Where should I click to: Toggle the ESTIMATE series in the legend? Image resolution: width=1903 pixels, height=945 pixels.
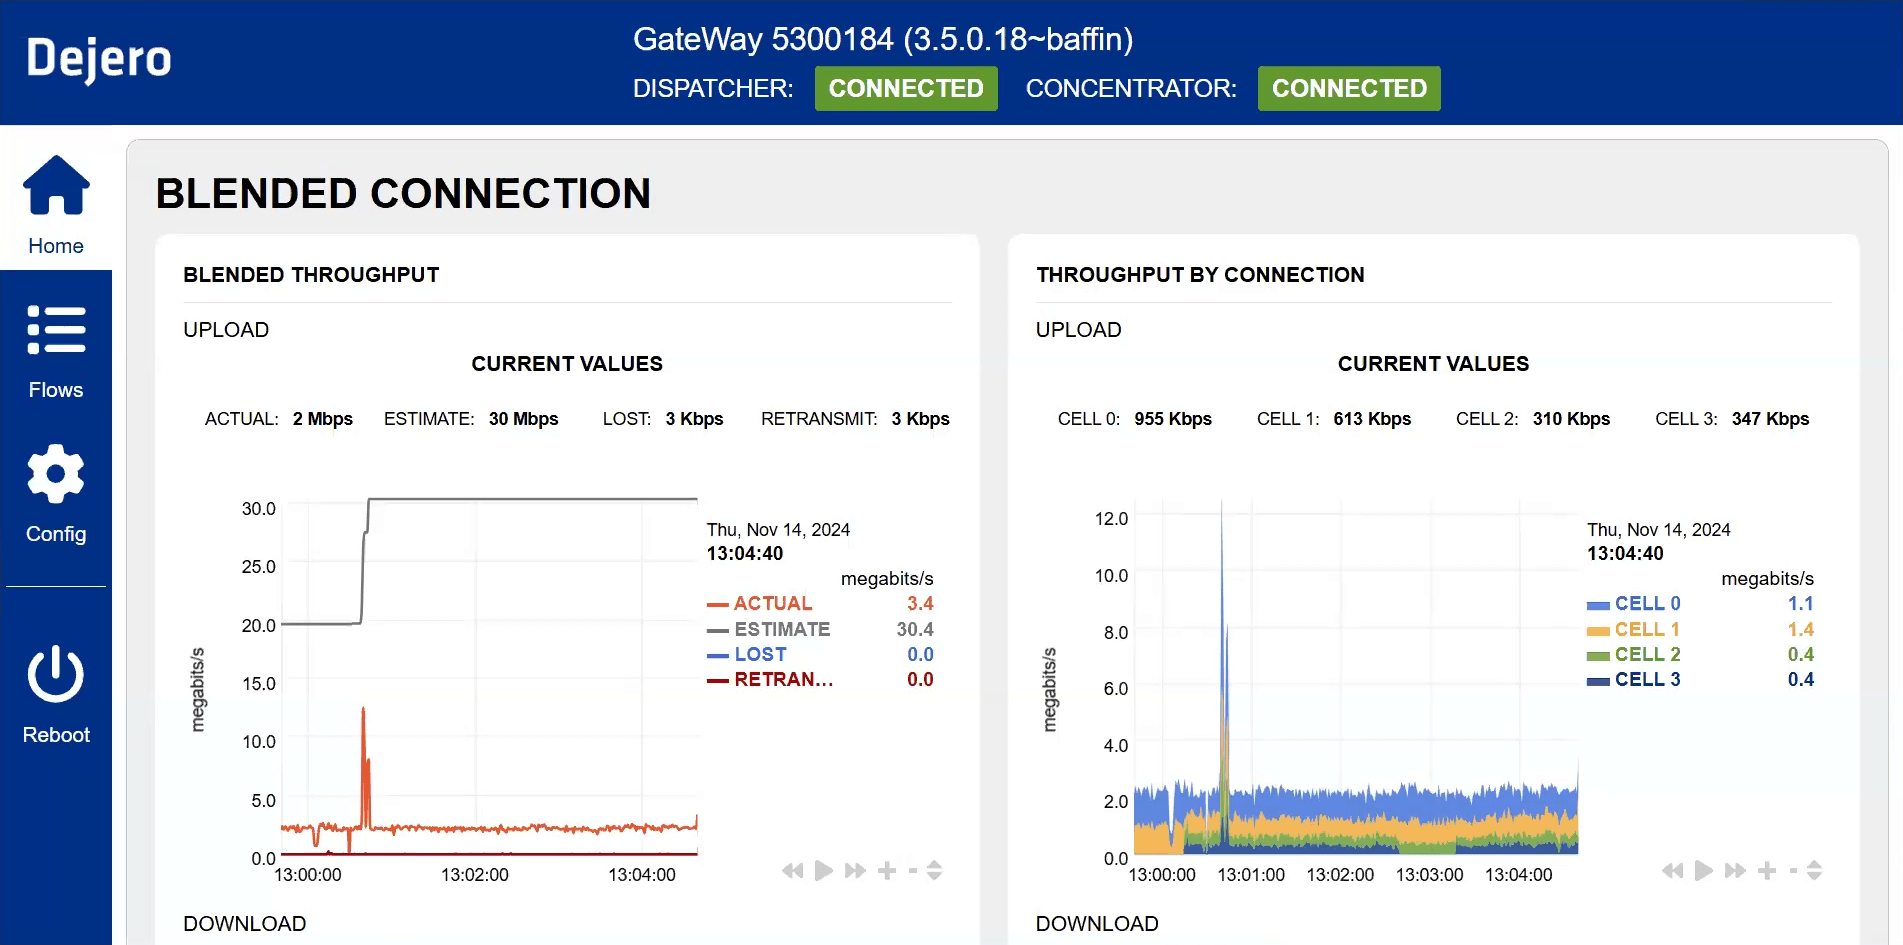click(781, 629)
